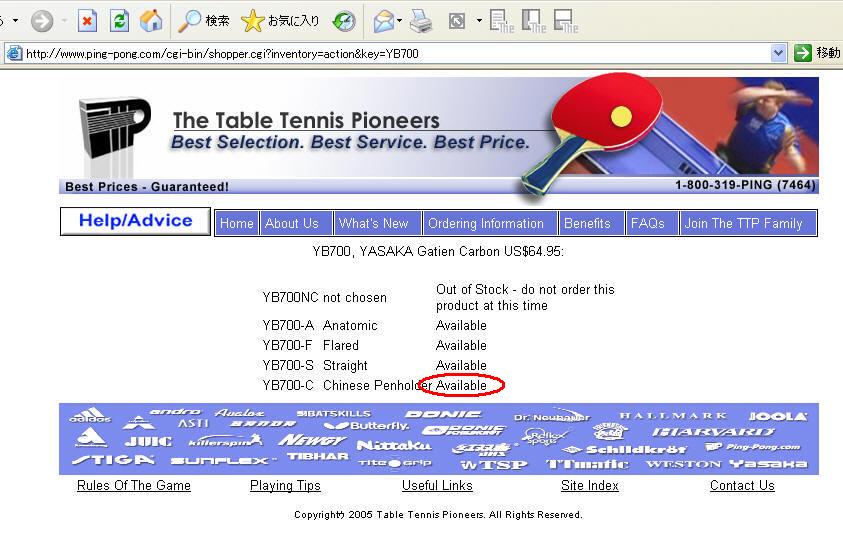Go to browser Home page icon

point(151,21)
